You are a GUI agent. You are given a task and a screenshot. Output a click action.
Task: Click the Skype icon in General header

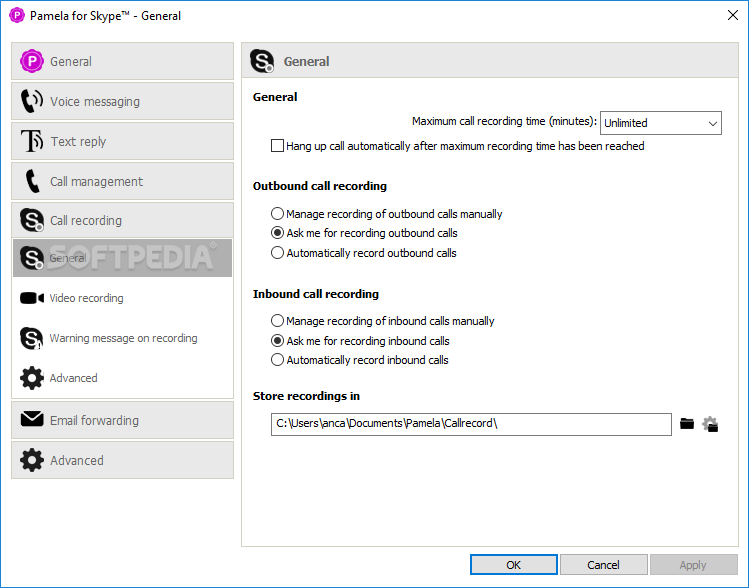pos(262,61)
